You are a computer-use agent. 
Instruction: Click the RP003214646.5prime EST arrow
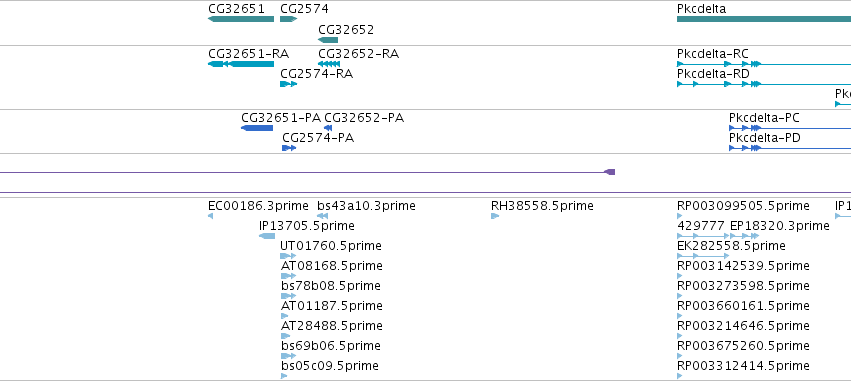[679, 336]
